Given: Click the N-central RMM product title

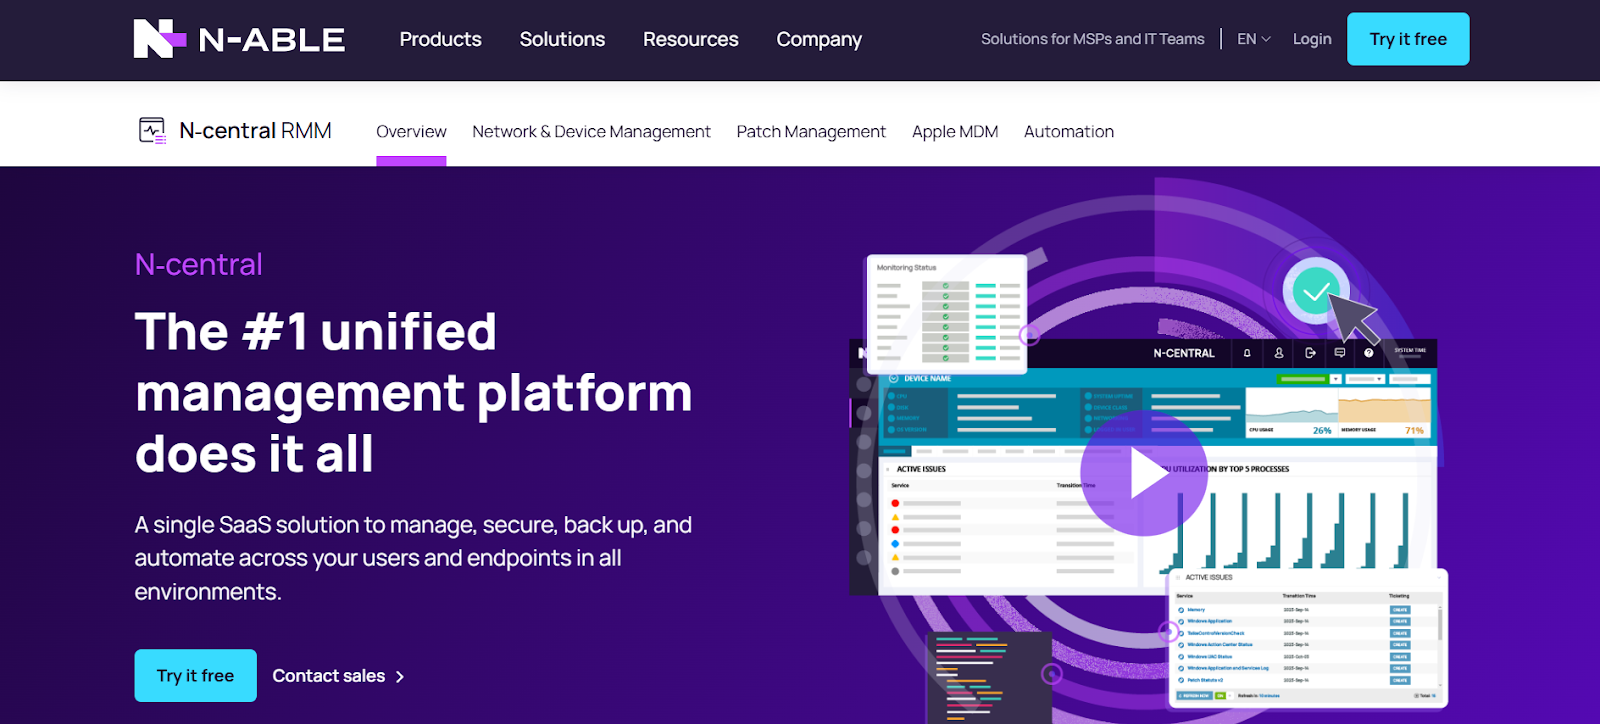Looking at the screenshot, I should [x=255, y=131].
